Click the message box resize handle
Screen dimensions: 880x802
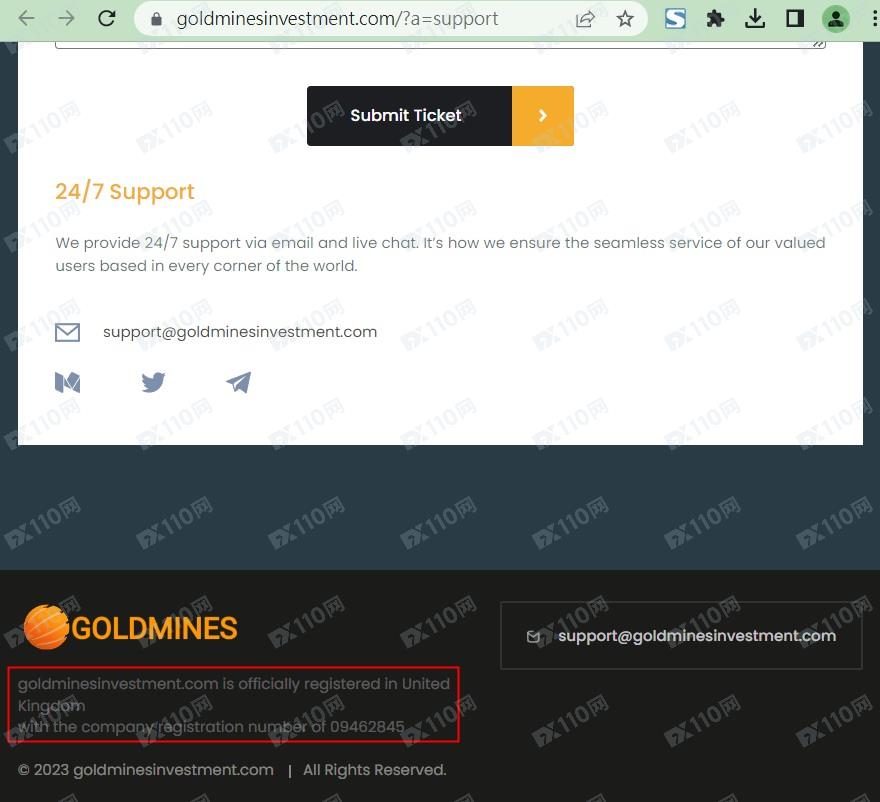click(x=819, y=44)
